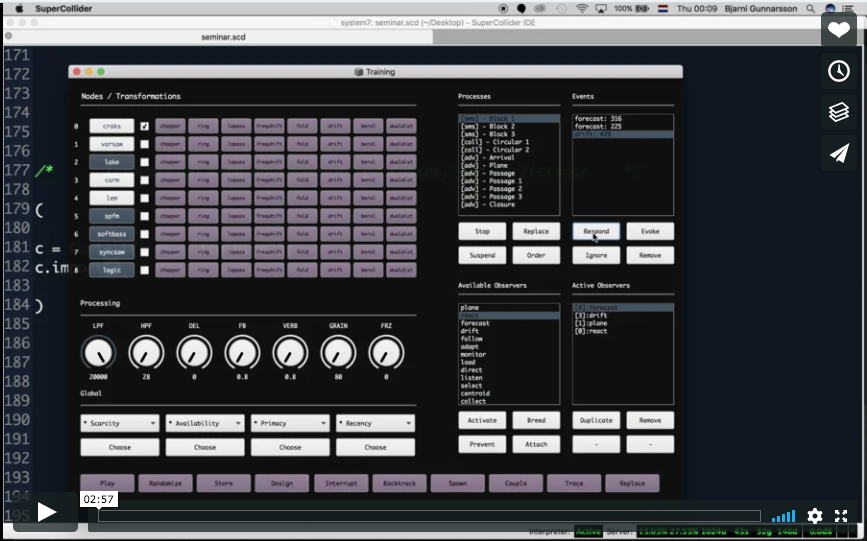
Task: Open the SuperCollider menu
Action: click(64, 8)
